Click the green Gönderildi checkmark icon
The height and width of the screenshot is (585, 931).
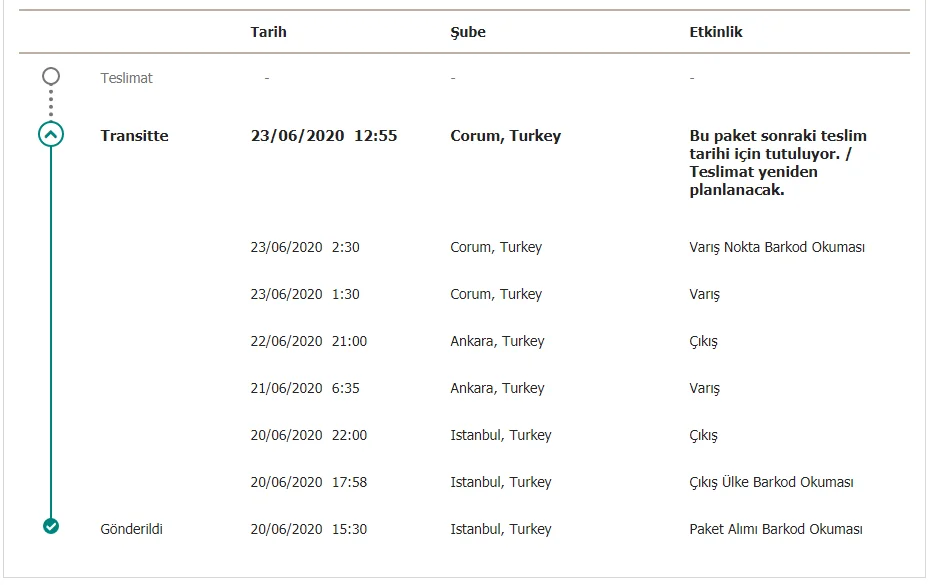[51, 526]
